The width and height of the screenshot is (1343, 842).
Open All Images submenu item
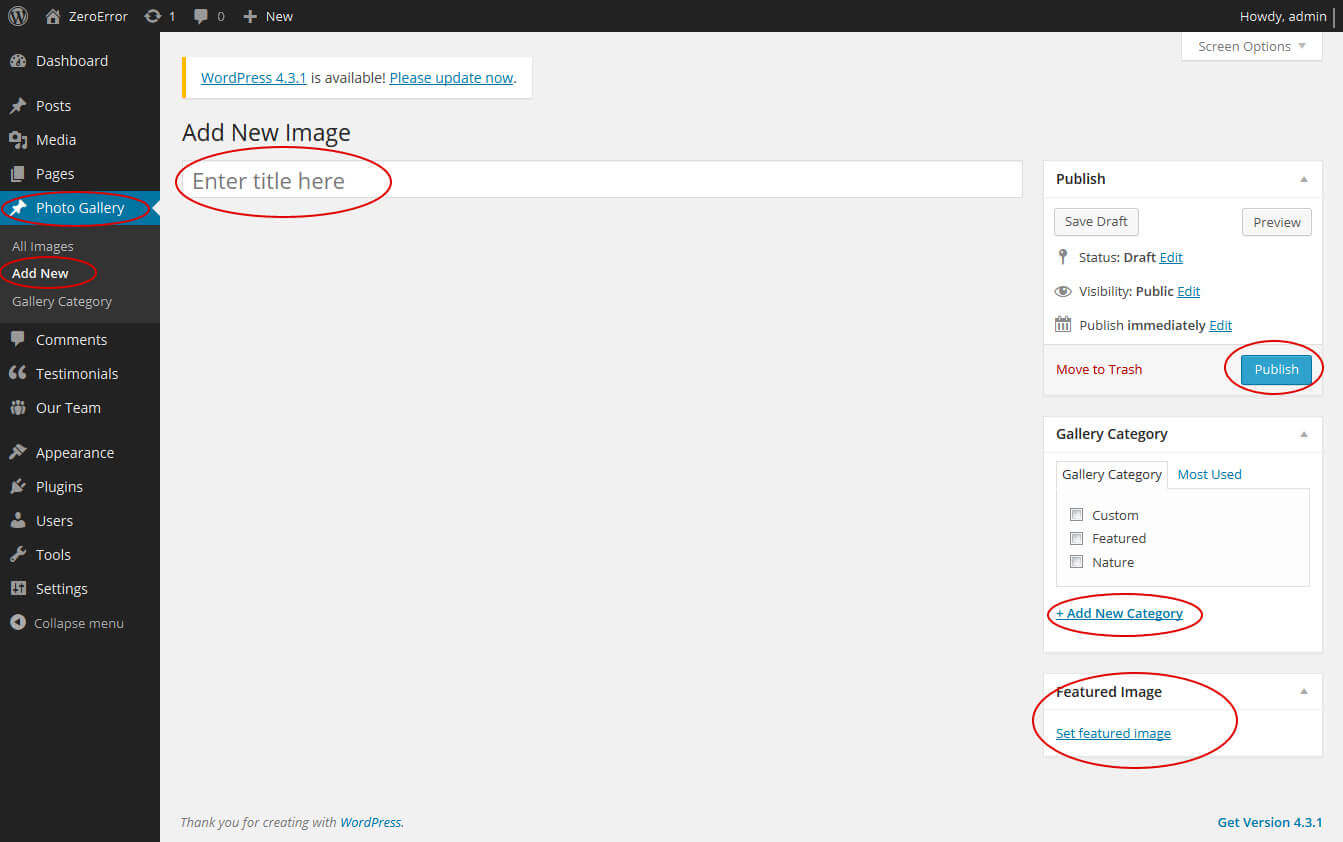tap(43, 246)
